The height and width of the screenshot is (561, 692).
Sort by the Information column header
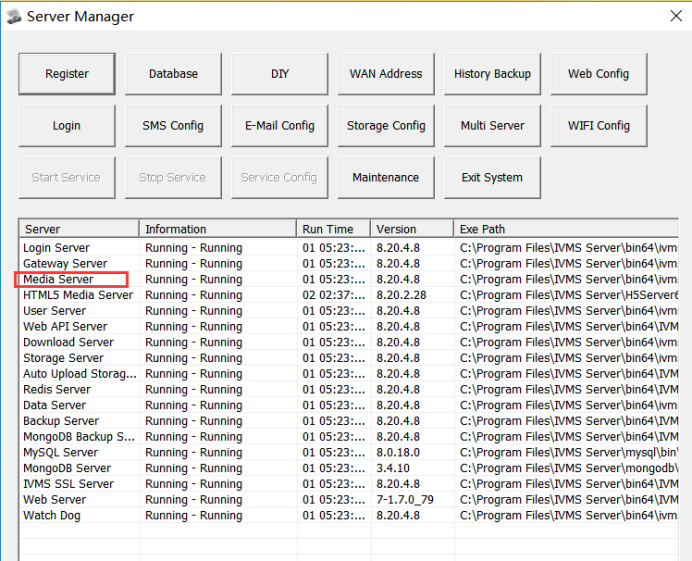(x=218, y=229)
